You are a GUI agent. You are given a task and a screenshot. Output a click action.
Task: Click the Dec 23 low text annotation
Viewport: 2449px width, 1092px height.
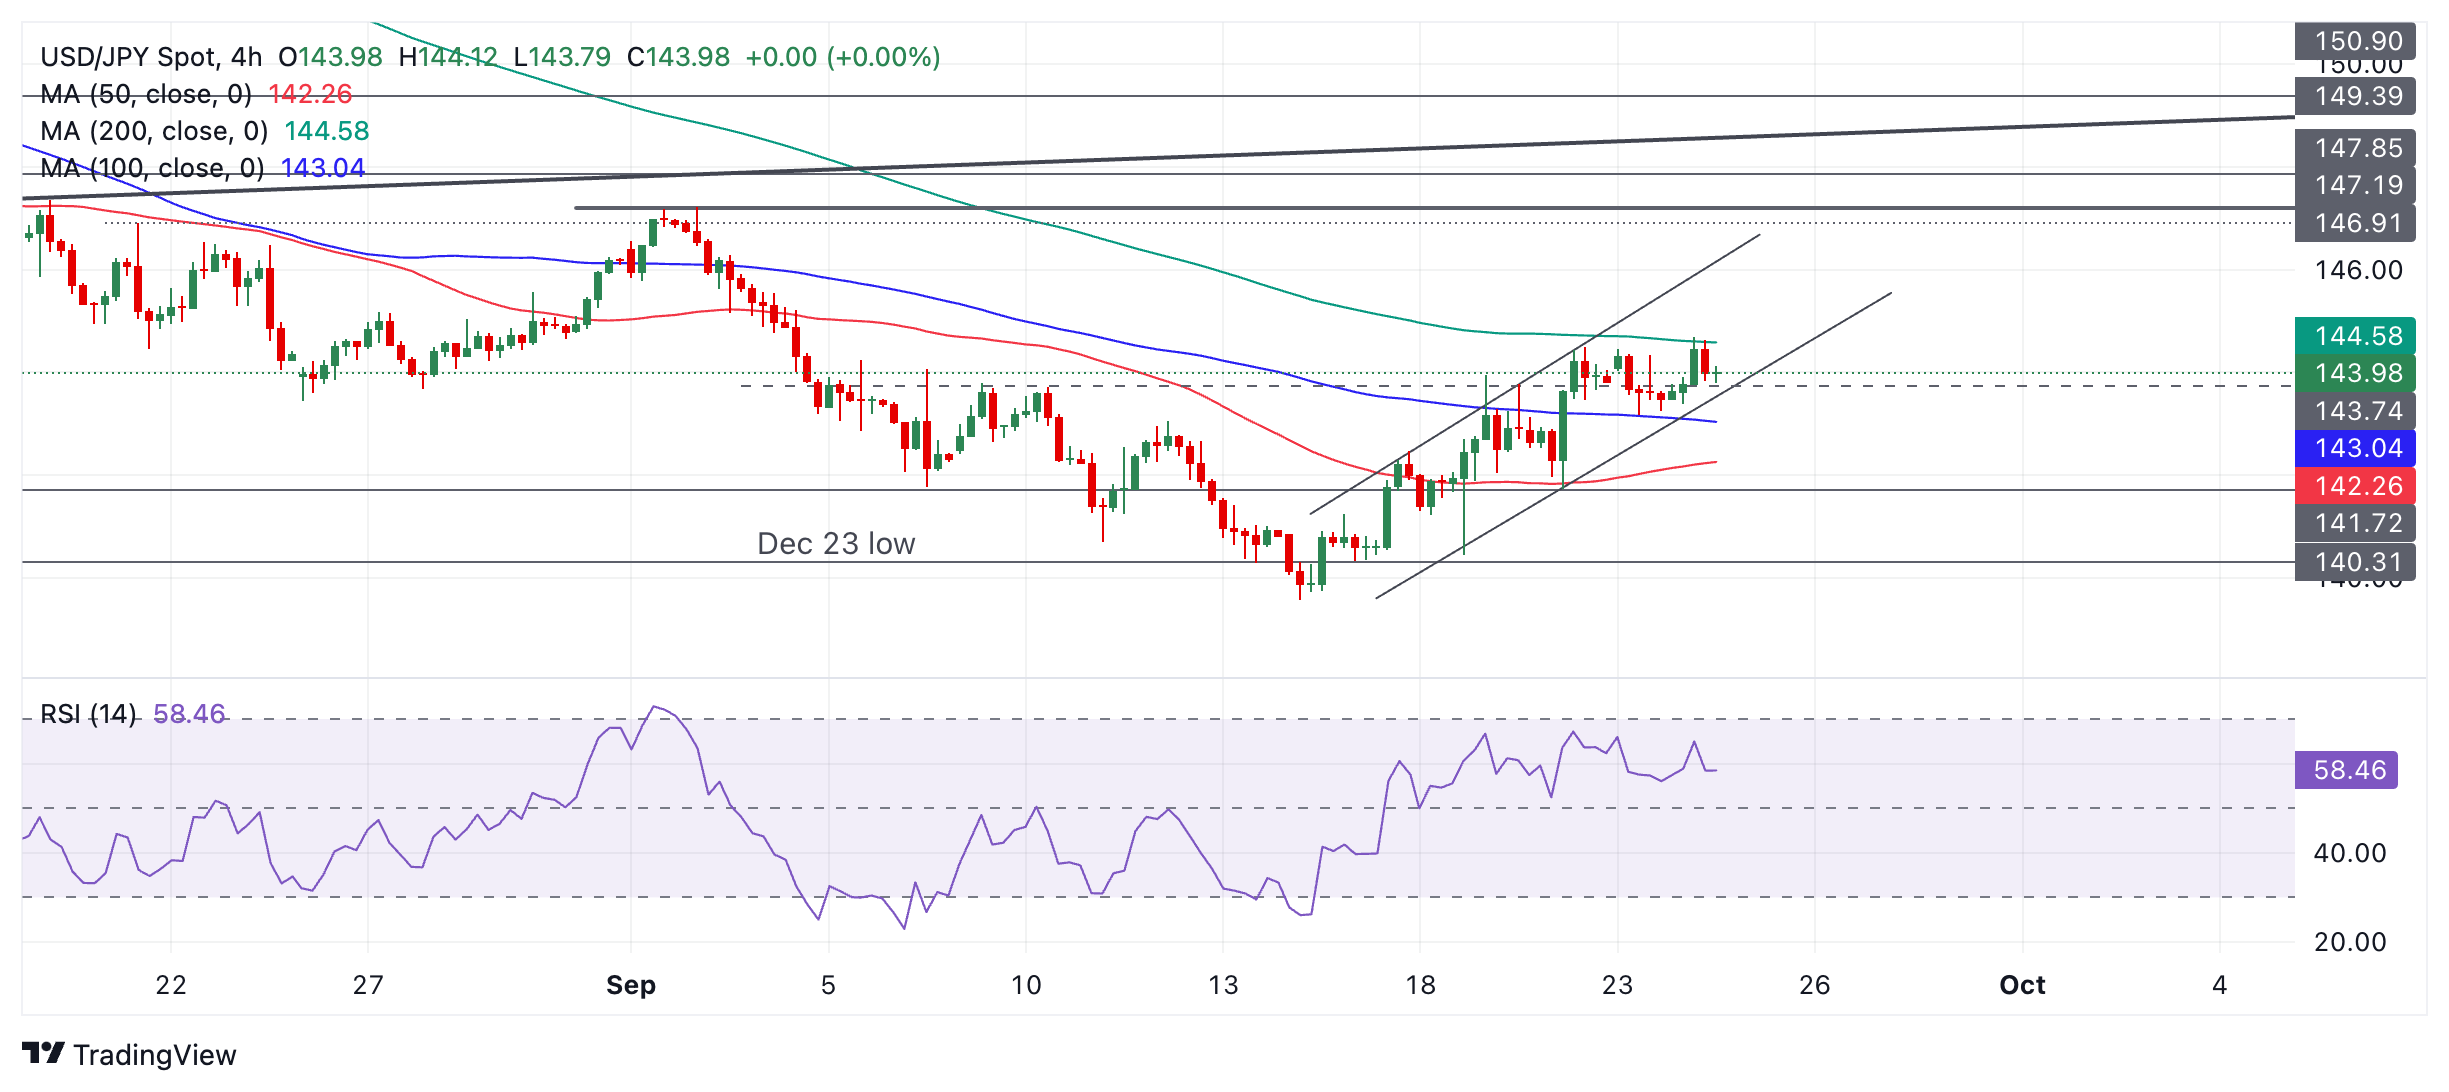coord(836,544)
